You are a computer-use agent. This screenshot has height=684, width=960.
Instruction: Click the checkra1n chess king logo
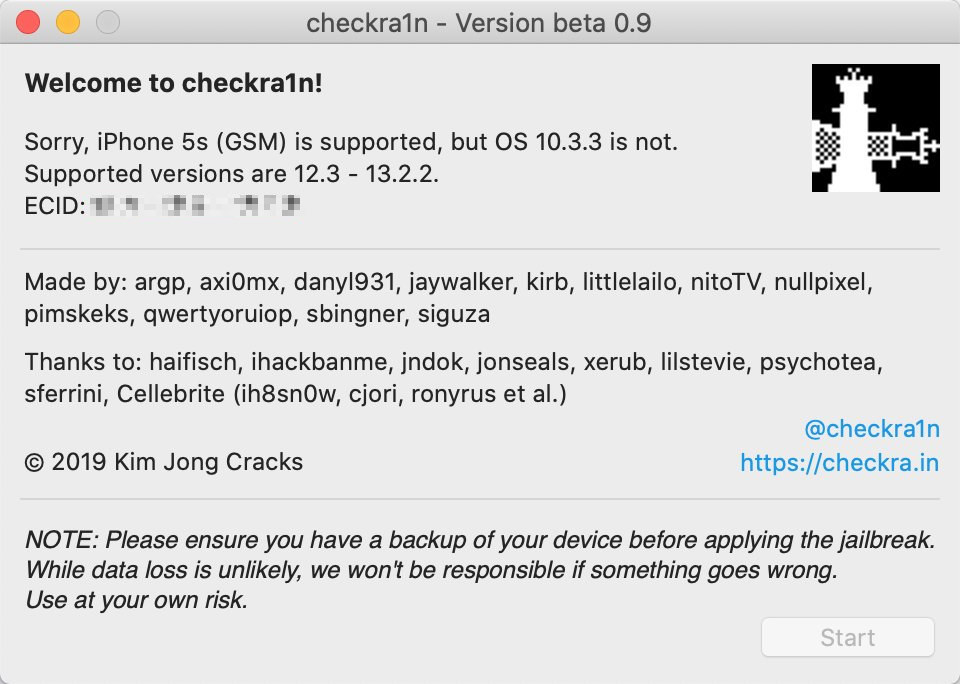tap(876, 127)
